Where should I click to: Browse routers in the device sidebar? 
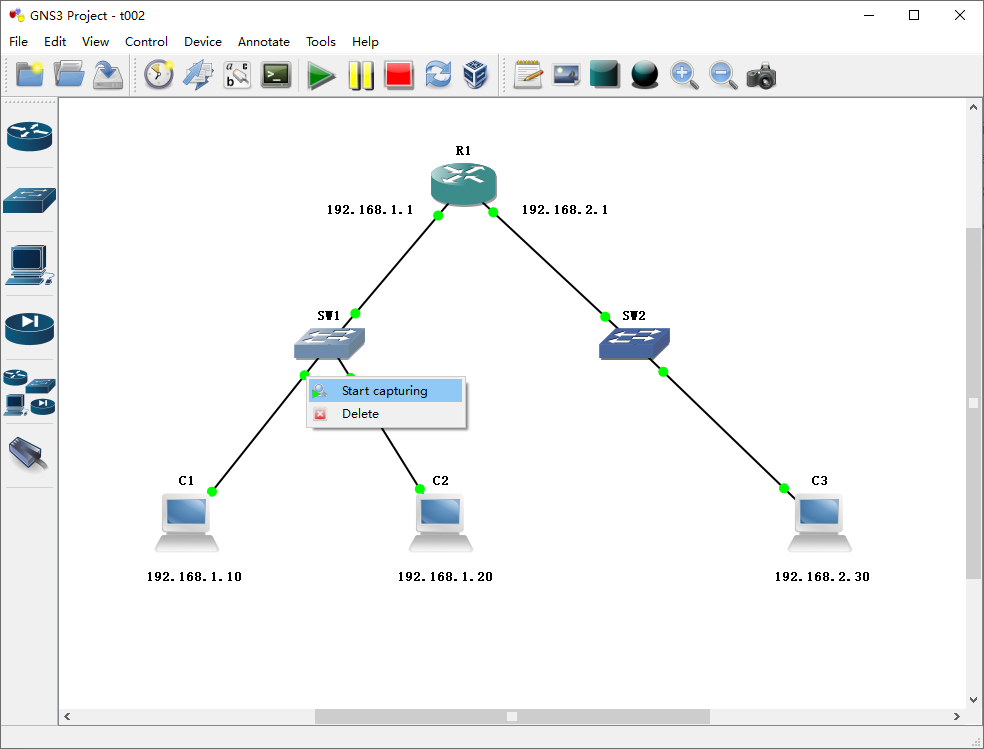pos(29,136)
